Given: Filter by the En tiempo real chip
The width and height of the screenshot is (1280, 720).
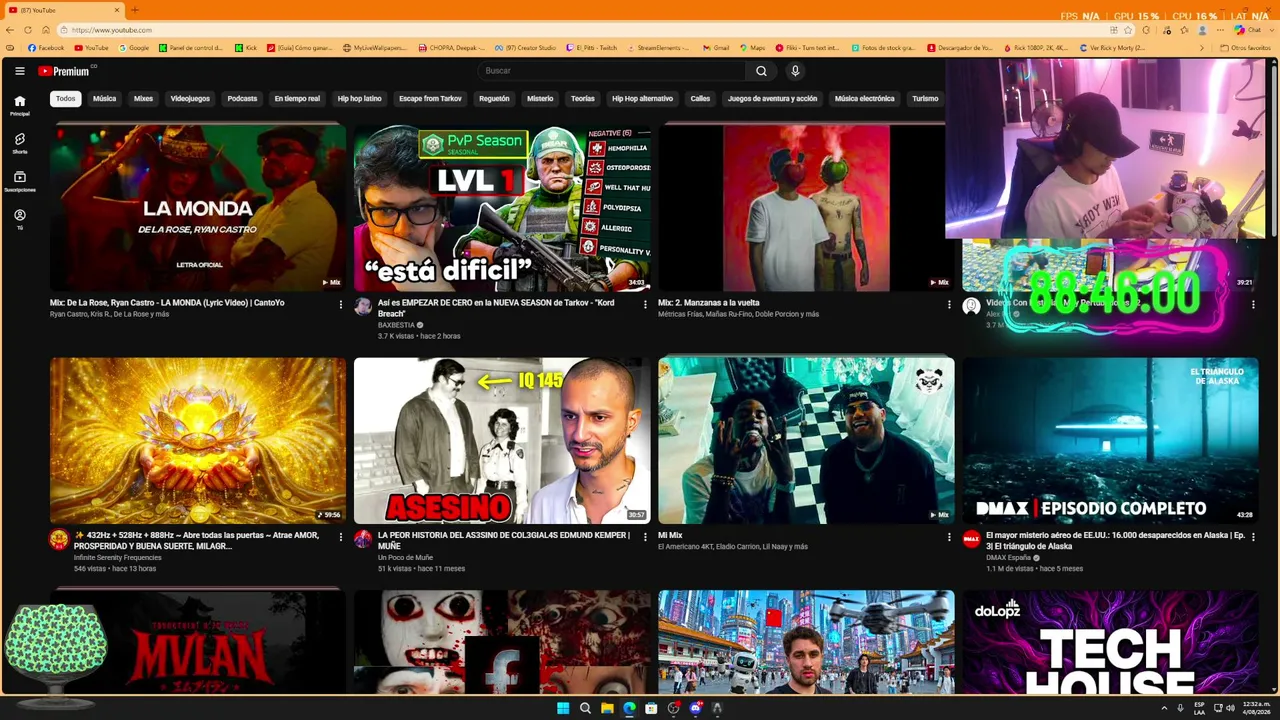Looking at the screenshot, I should [x=297, y=99].
